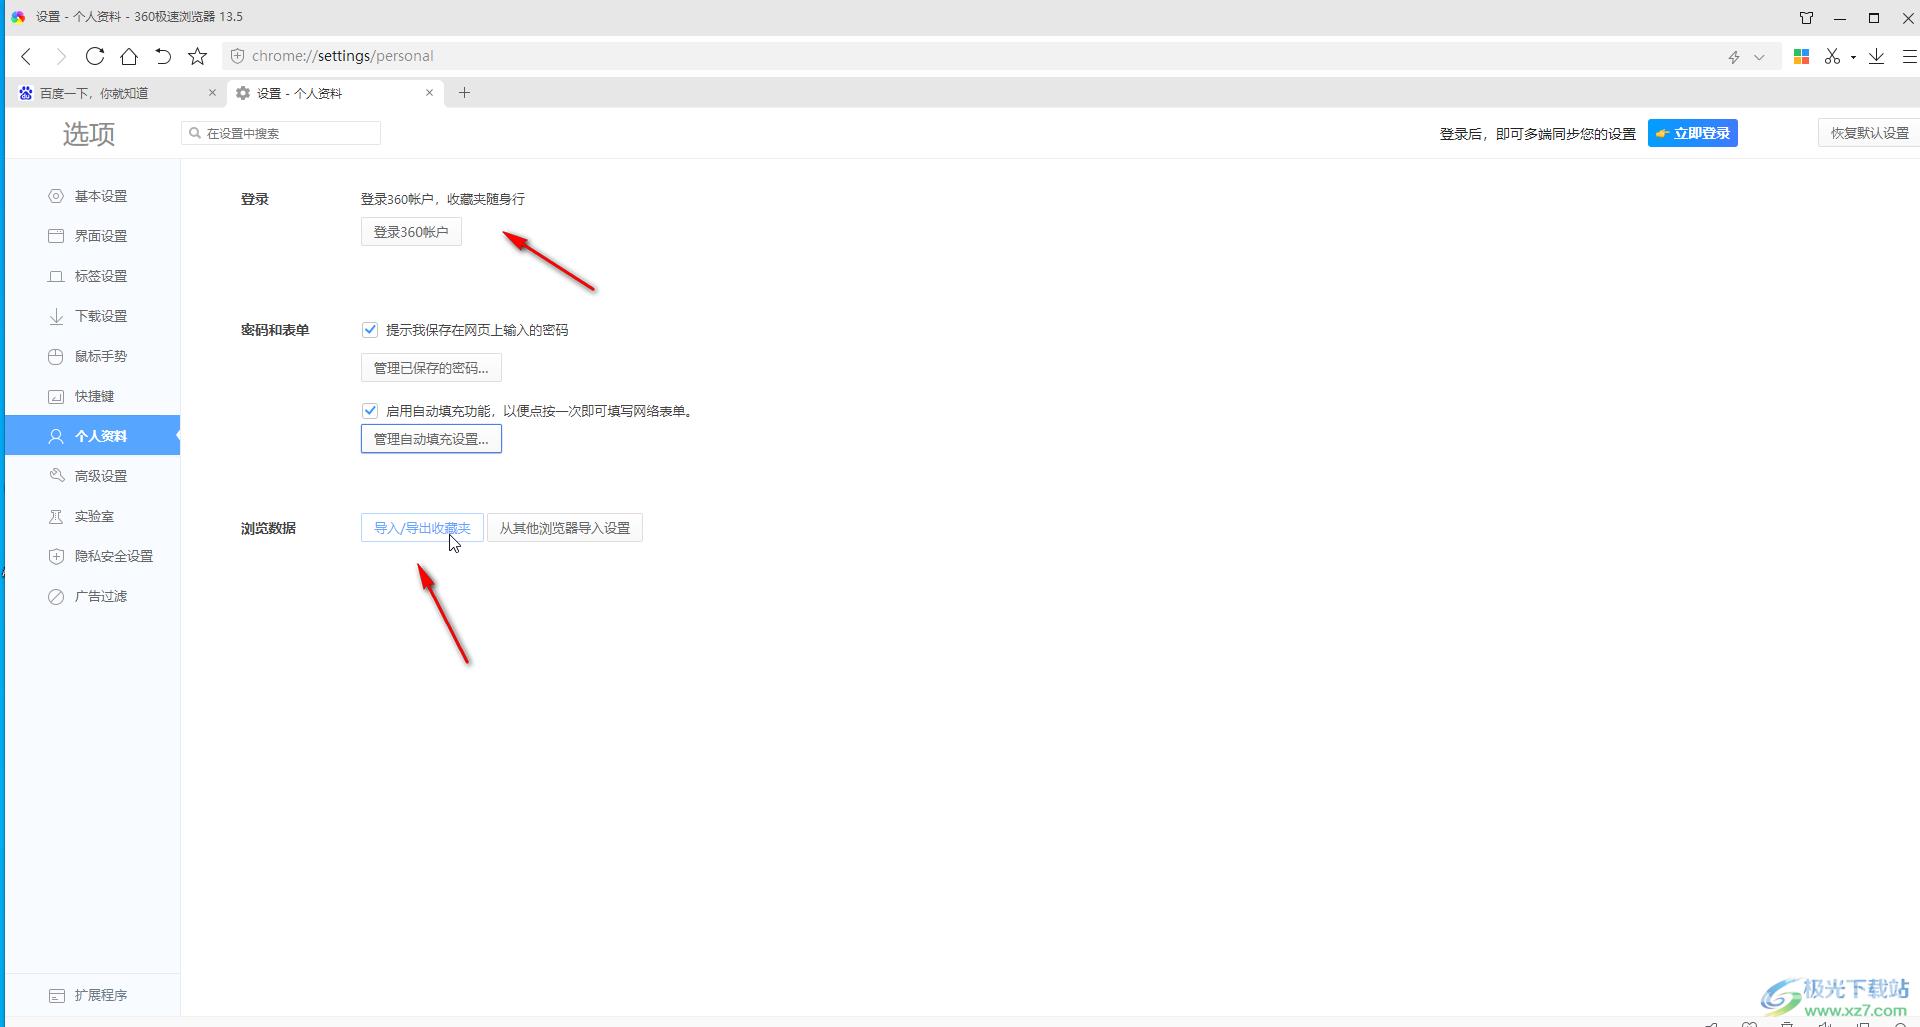Click the lightning speed mode icon in address bar
1920x1027 pixels.
[1734, 57]
